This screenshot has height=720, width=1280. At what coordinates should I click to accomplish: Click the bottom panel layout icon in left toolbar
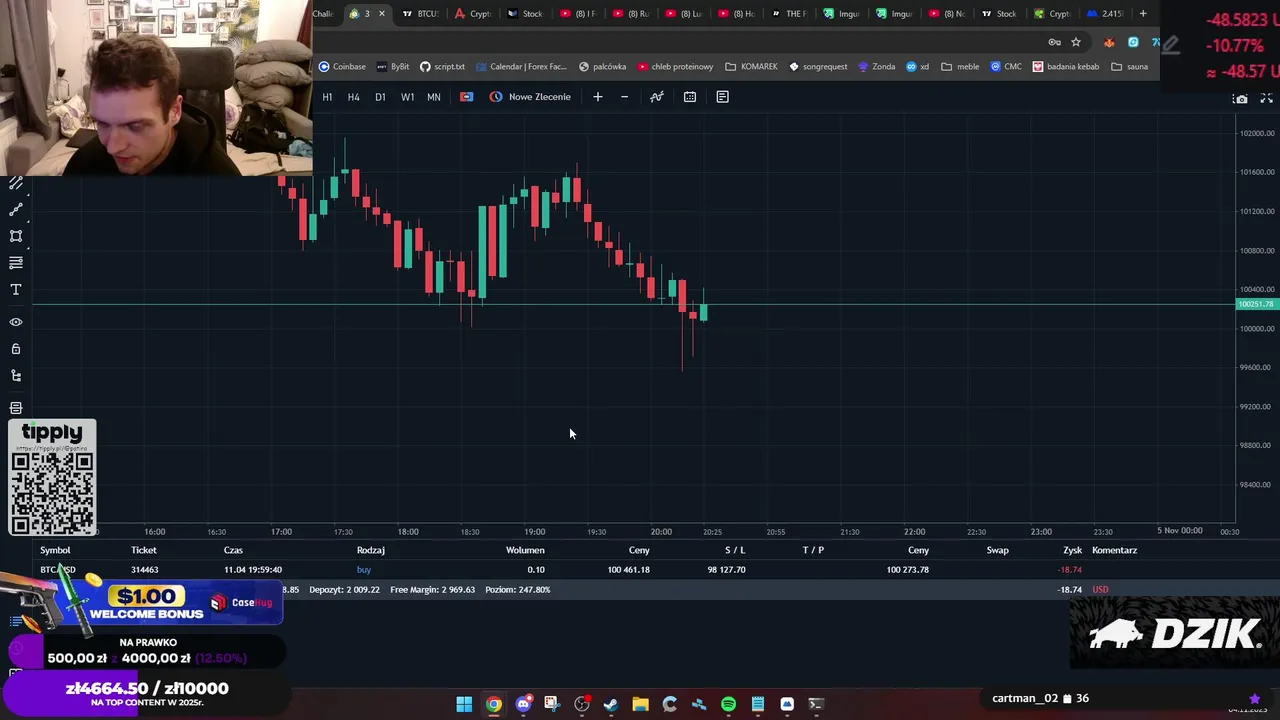pos(16,408)
